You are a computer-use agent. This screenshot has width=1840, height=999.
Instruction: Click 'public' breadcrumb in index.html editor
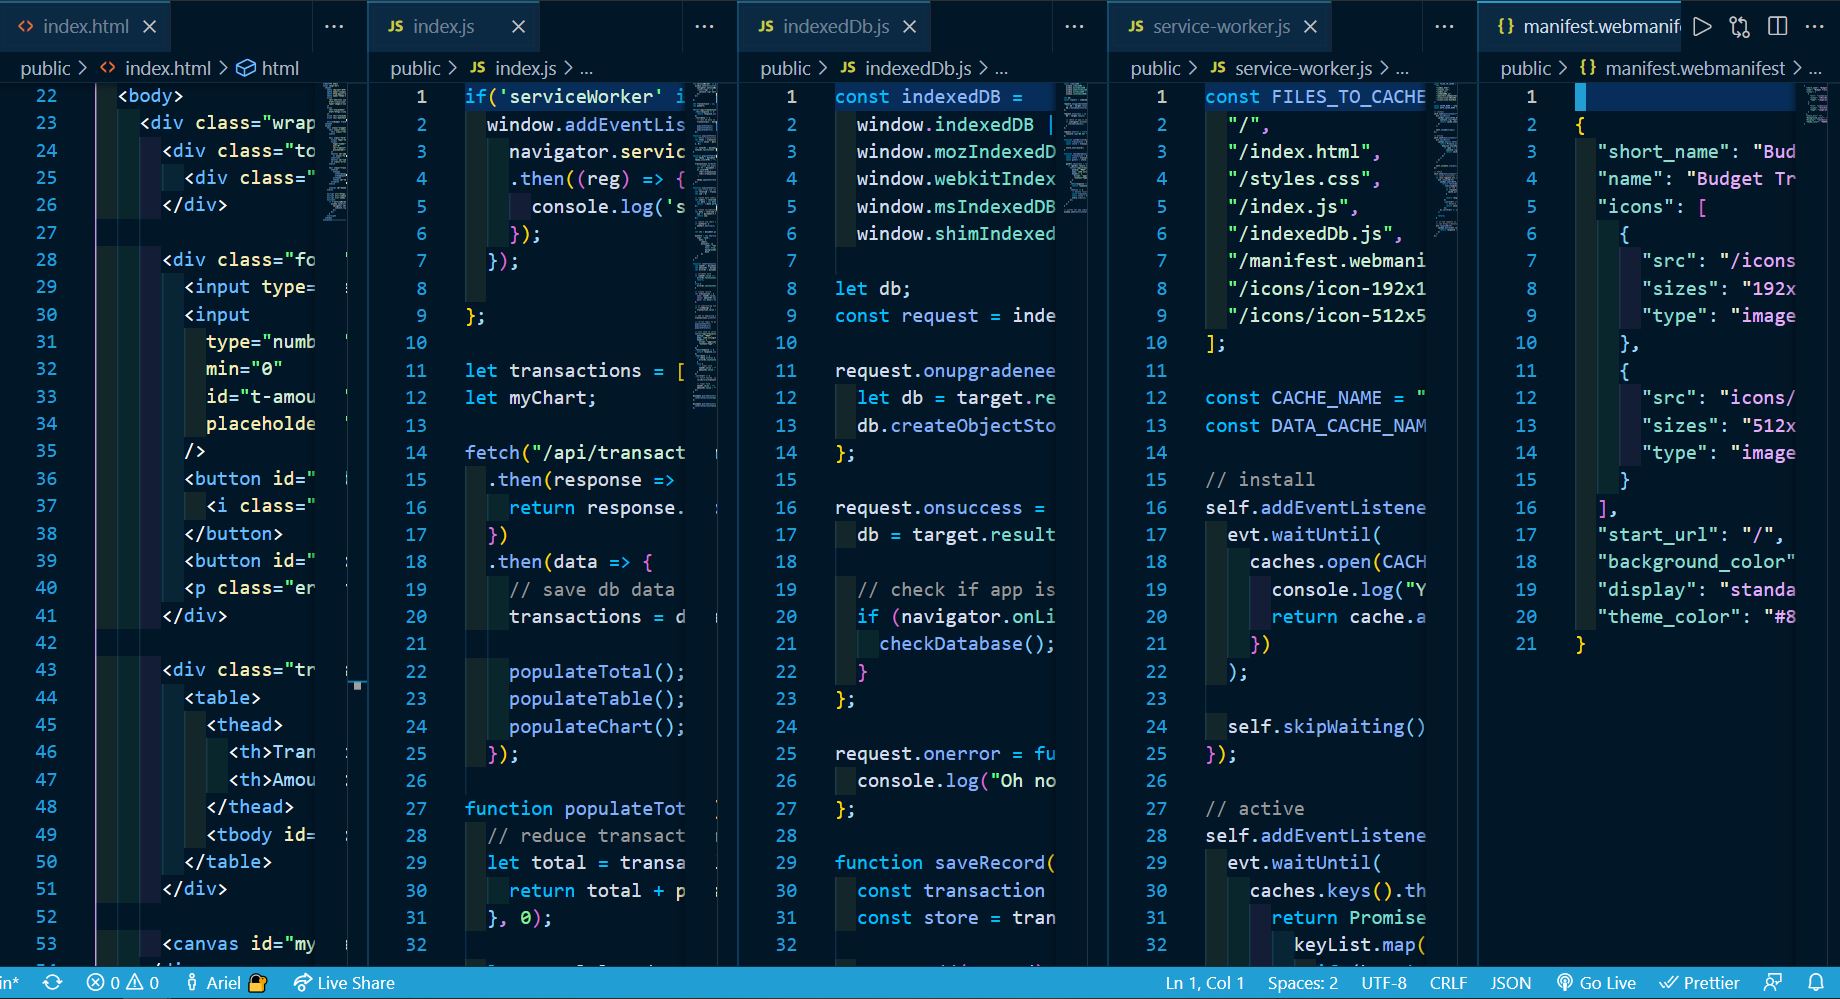tap(45, 68)
